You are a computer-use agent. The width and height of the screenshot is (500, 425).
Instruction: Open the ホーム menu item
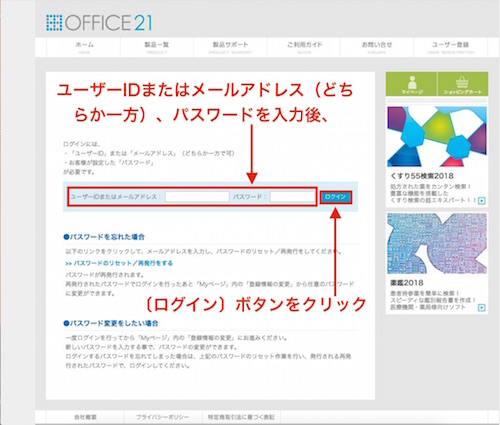click(84, 47)
